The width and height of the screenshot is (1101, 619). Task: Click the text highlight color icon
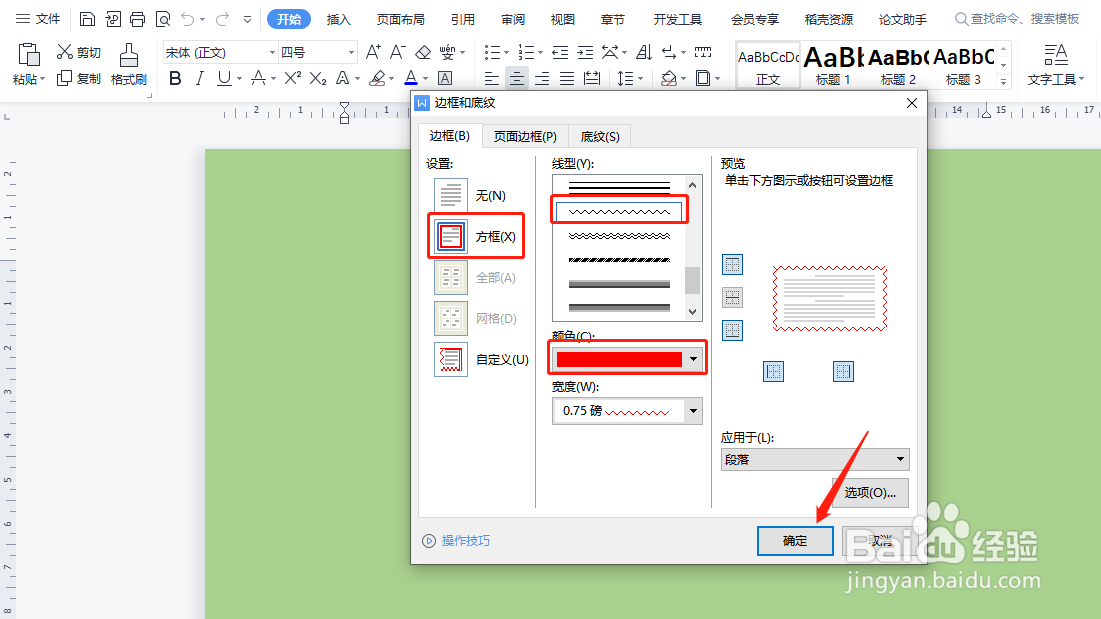click(378, 79)
